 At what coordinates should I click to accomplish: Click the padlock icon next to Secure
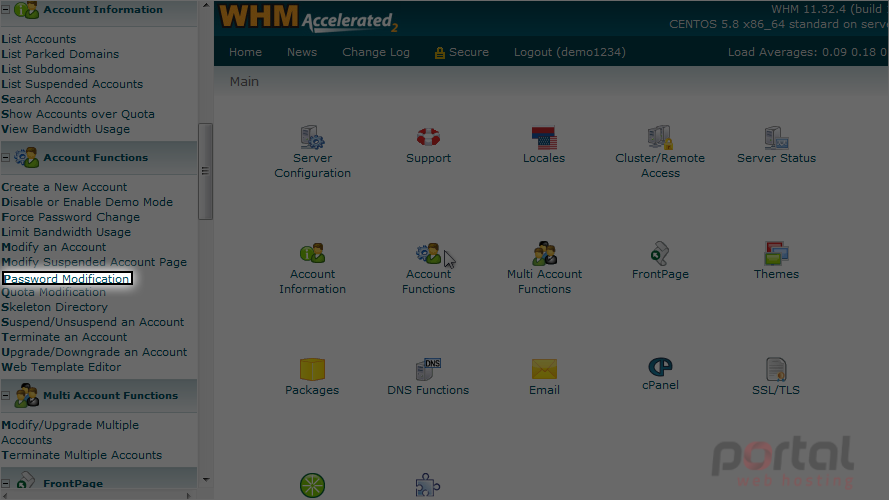[439, 53]
